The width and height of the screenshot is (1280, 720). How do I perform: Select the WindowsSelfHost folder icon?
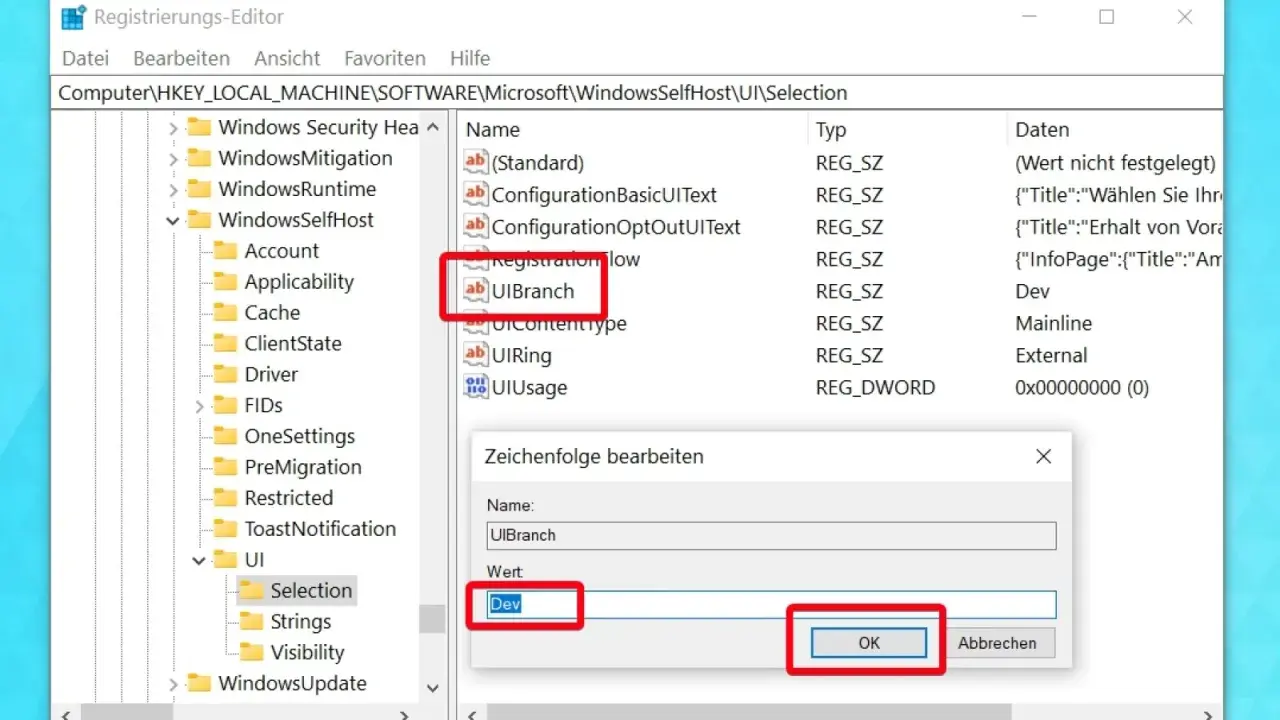[200, 220]
